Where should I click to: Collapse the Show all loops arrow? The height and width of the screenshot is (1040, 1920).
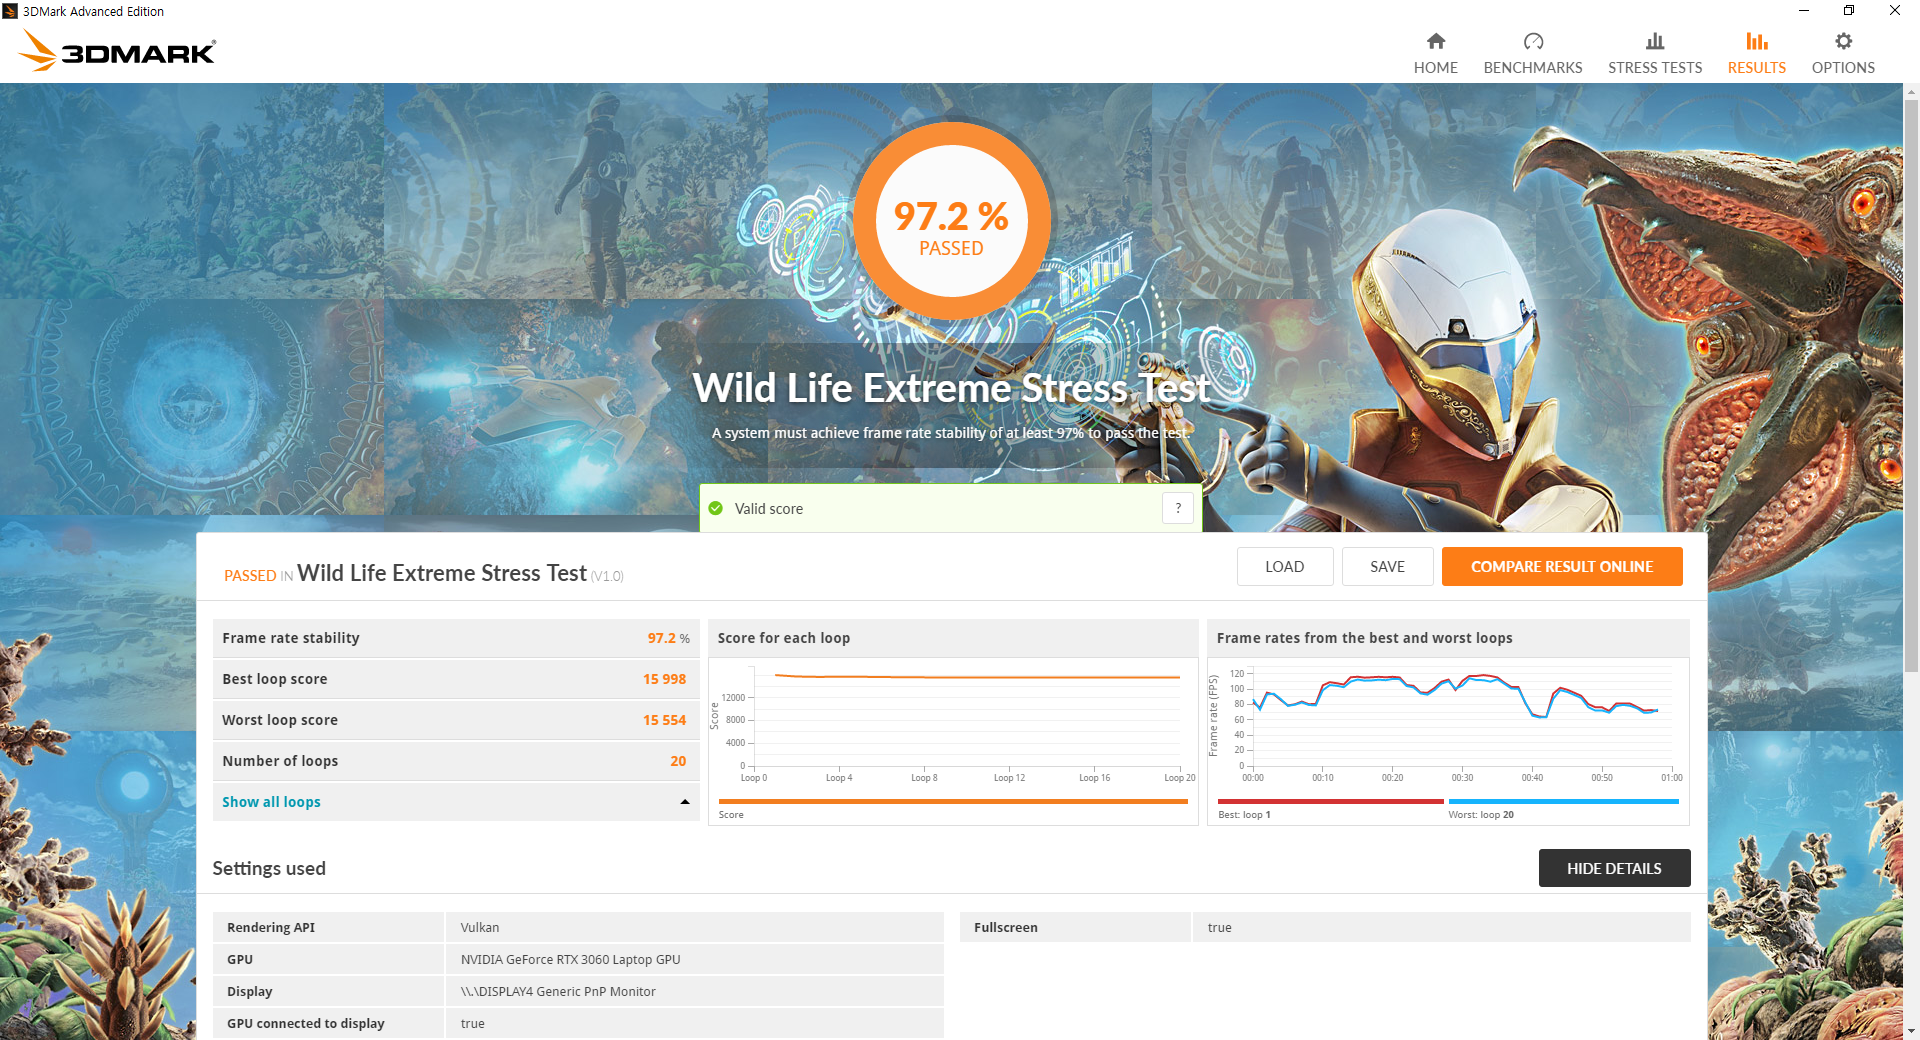pyautogui.click(x=685, y=802)
